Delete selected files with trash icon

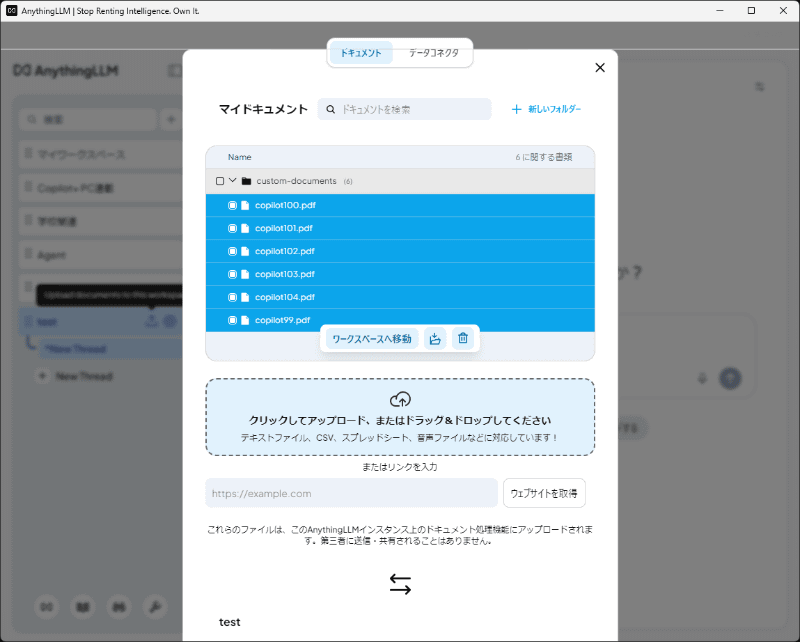[463, 338]
